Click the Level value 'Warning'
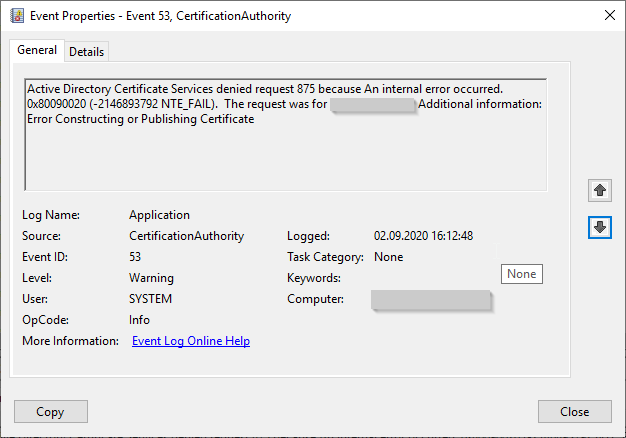This screenshot has height=438, width=626. 151,278
